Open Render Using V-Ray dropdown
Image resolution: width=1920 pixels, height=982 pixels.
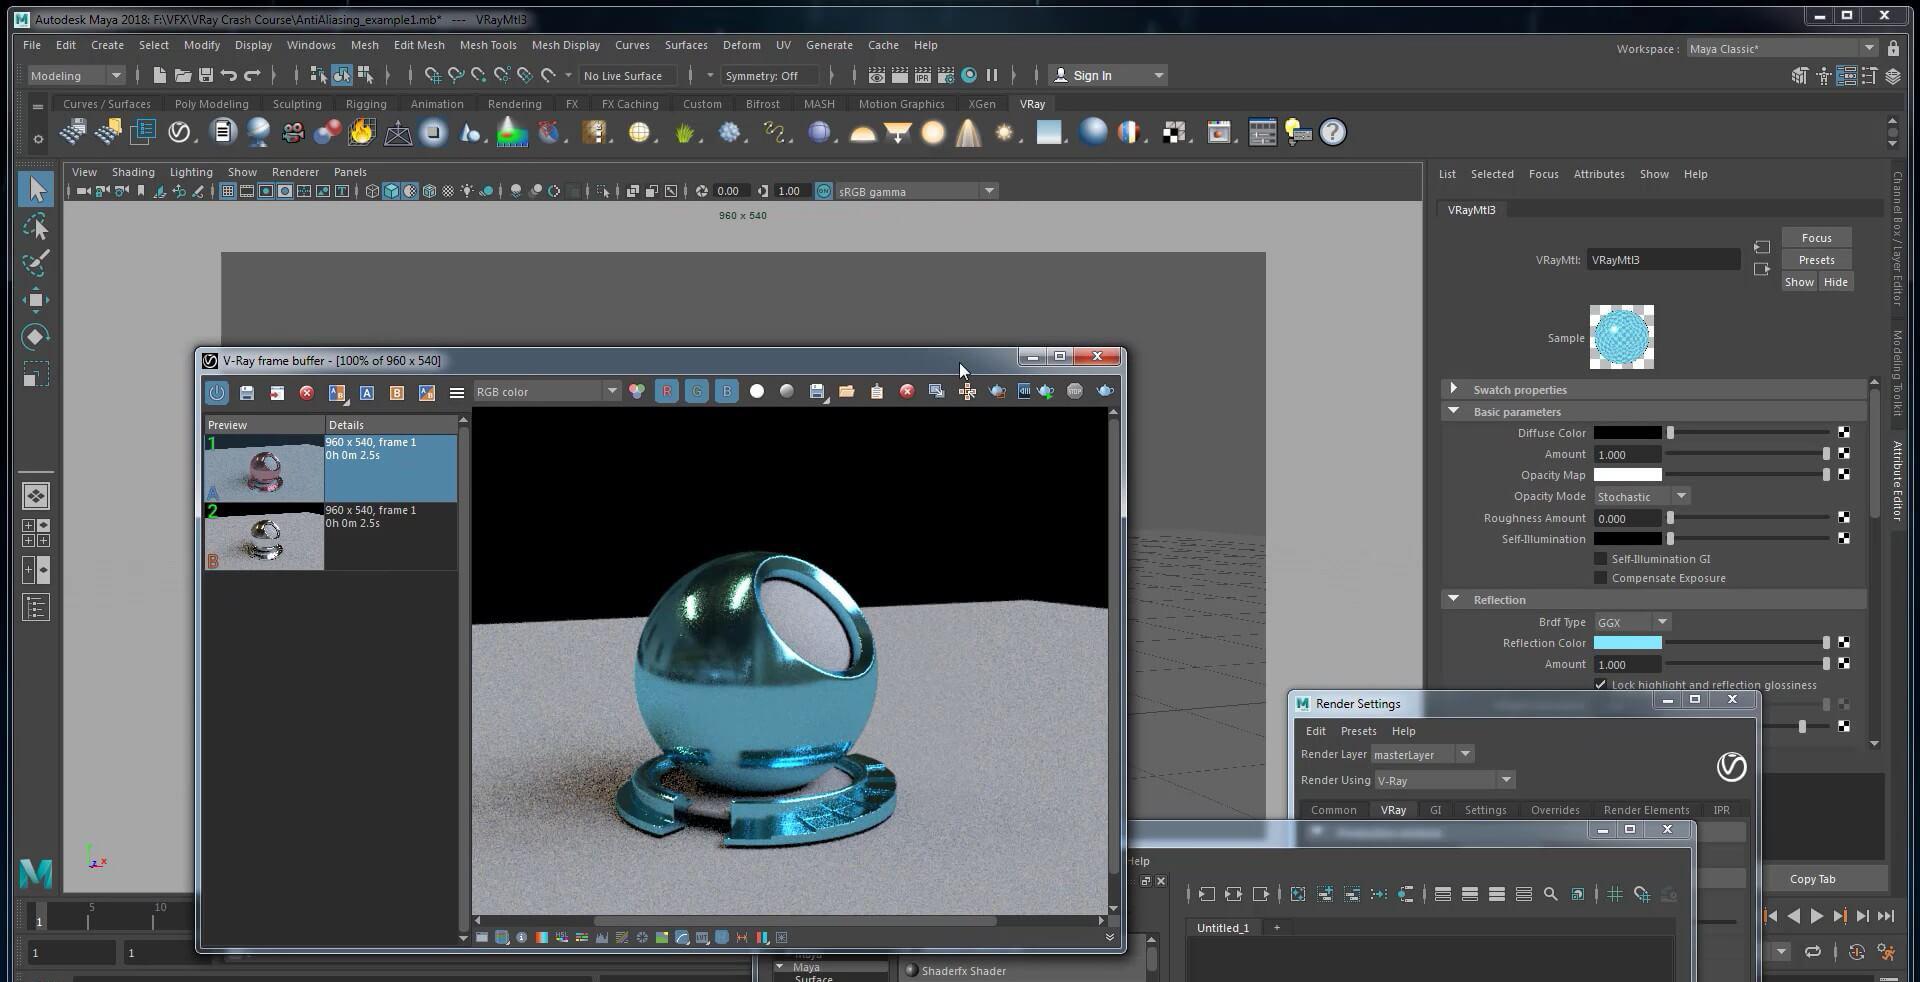click(x=1444, y=780)
